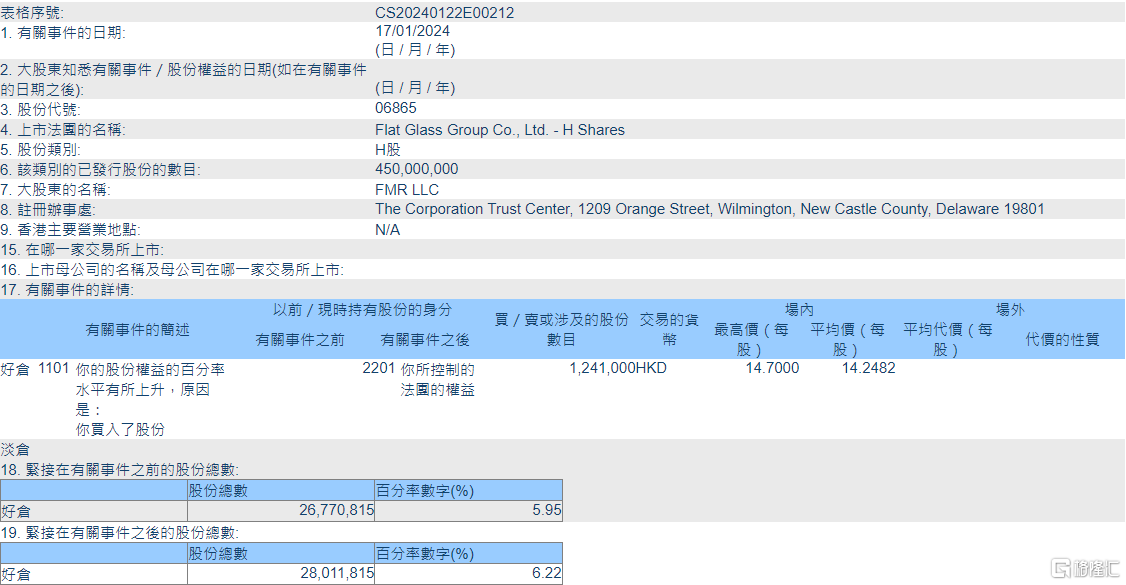Click highest price value 14.7000

tap(772, 368)
